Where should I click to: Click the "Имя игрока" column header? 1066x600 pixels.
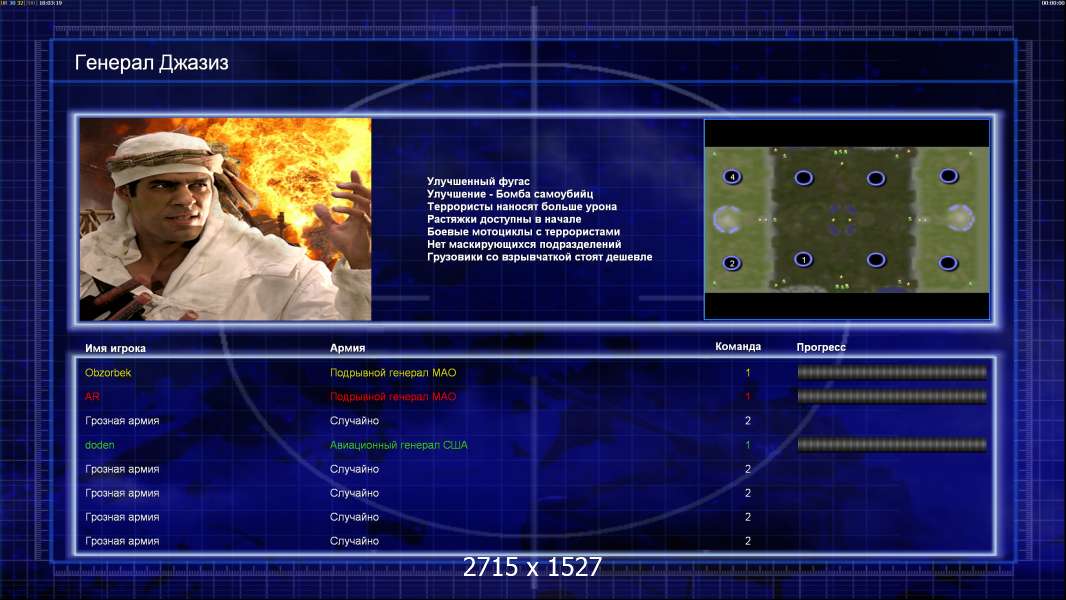pyautogui.click(x=116, y=348)
